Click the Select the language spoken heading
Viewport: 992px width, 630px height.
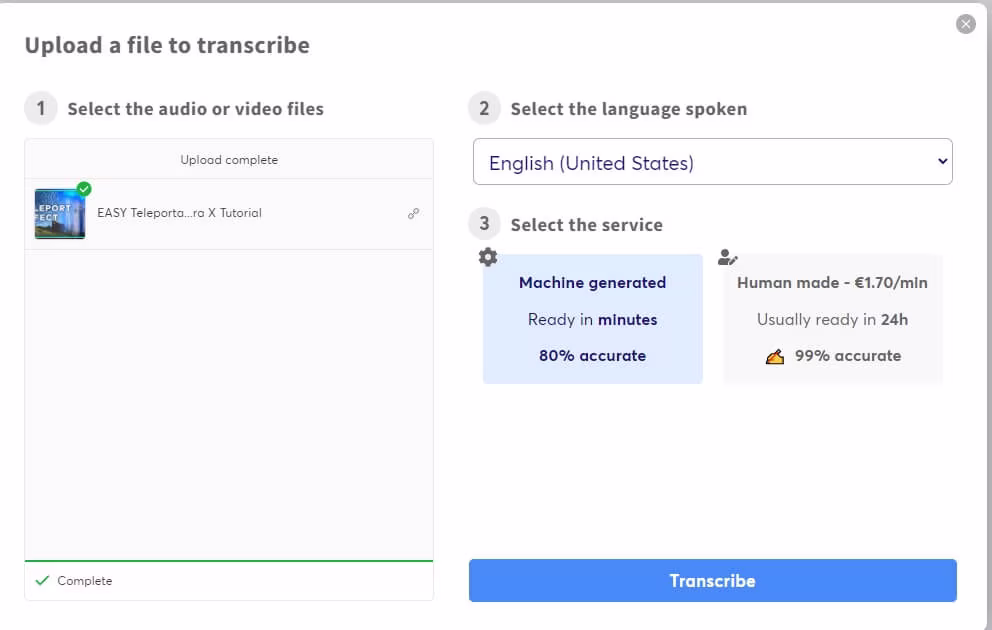click(628, 109)
